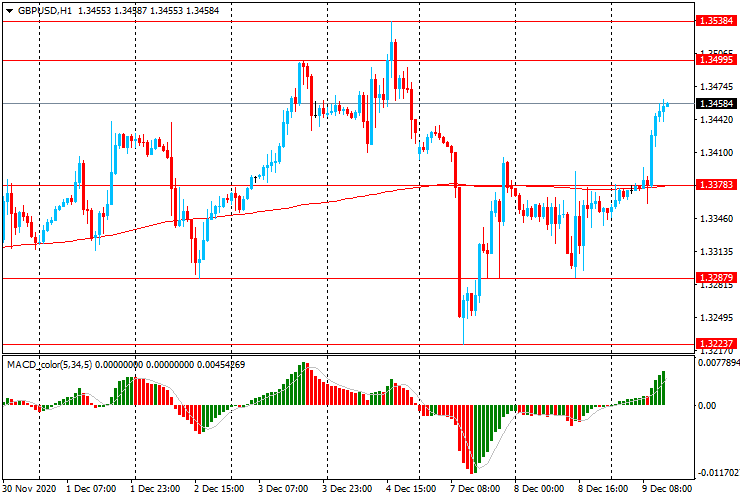Image resolution: width=740 pixels, height=500 pixels.
Task: Click the 1.33460 price scale value
Action: click(x=717, y=219)
